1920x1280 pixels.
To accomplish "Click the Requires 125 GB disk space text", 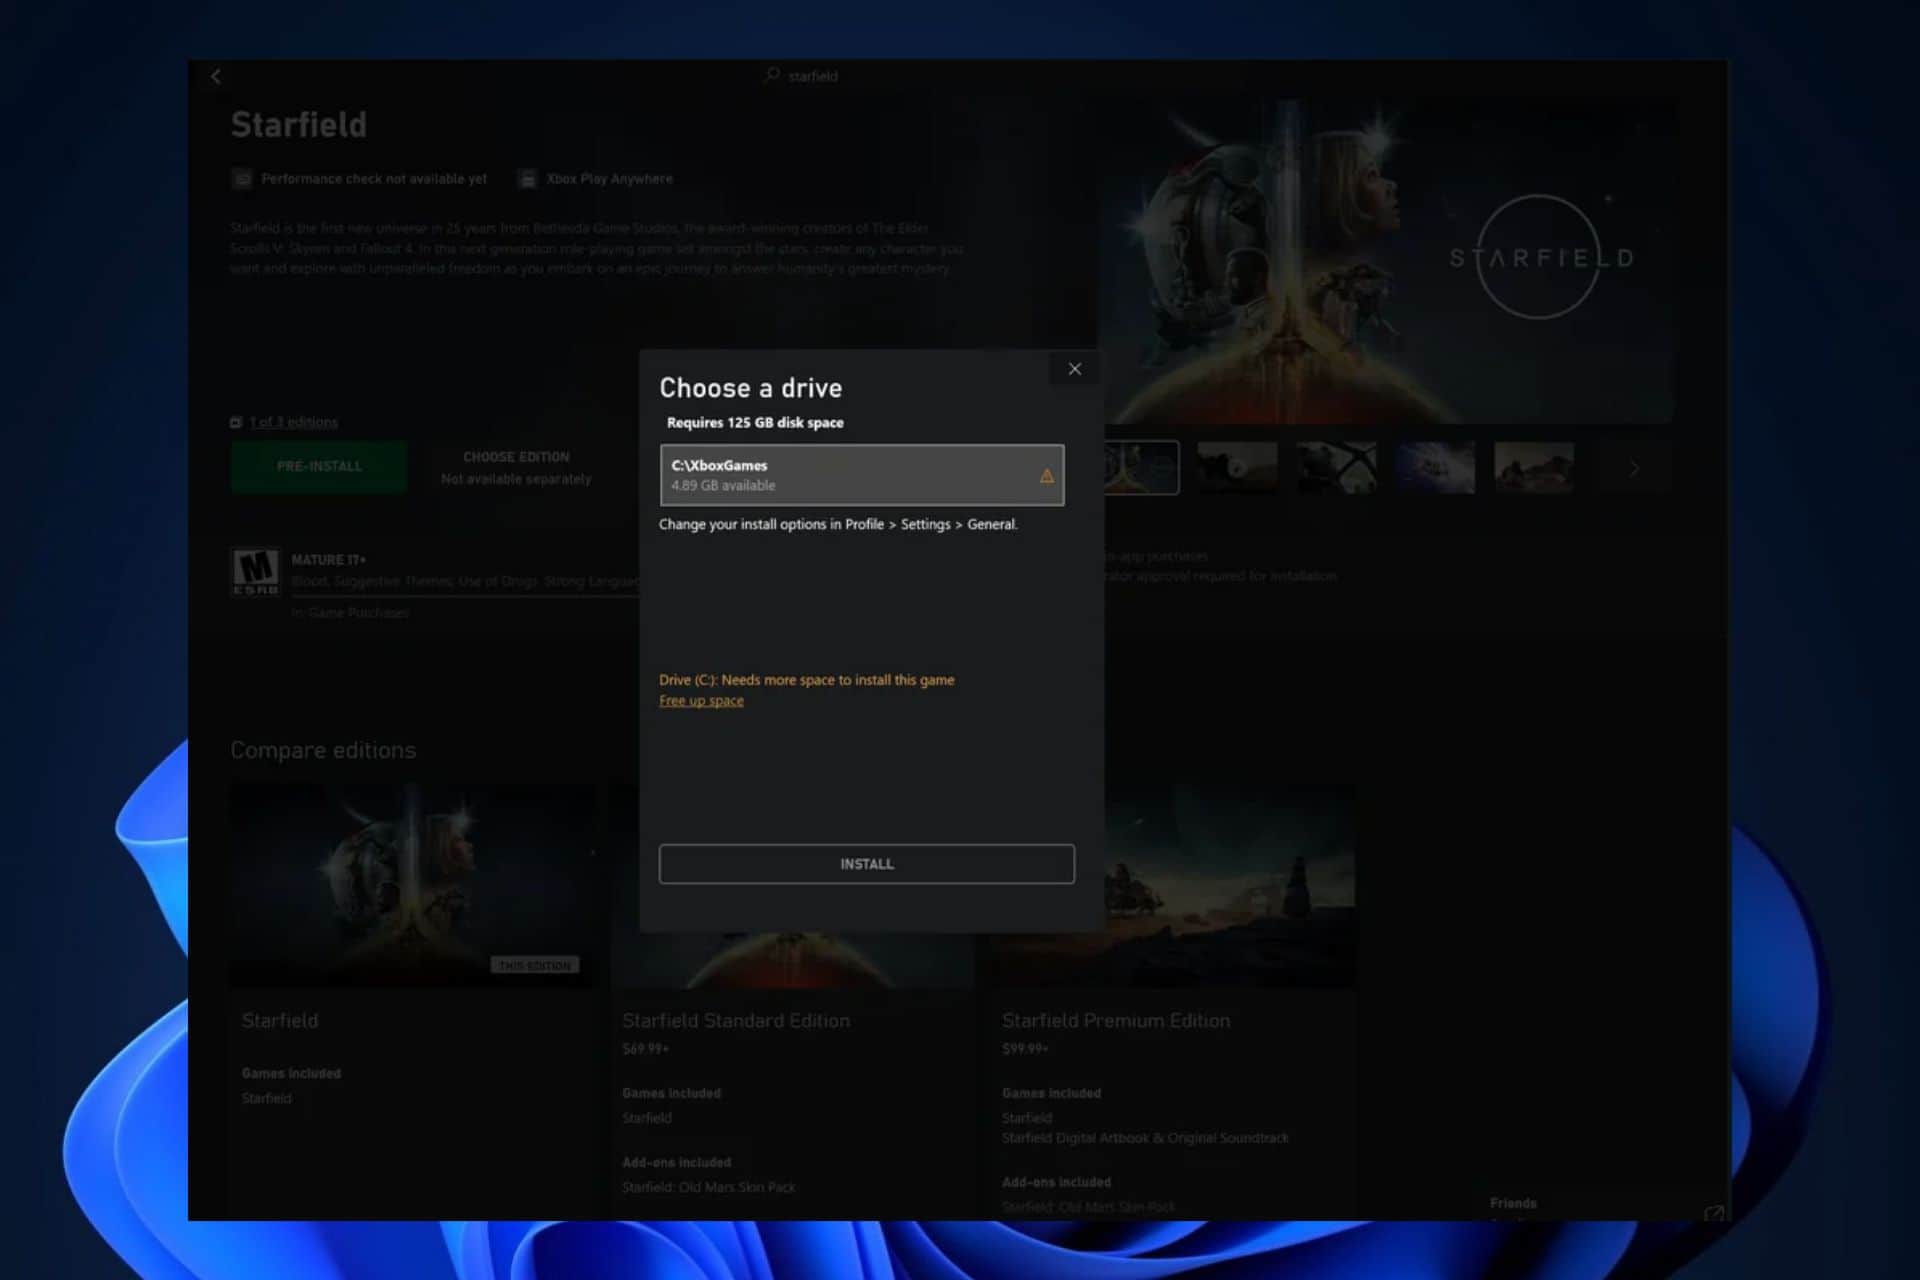I will click(x=755, y=423).
